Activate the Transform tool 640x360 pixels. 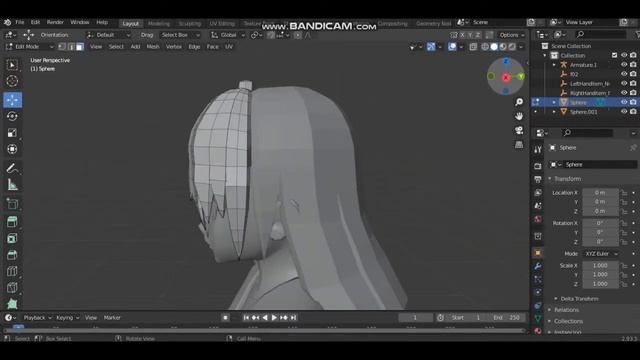12,149
